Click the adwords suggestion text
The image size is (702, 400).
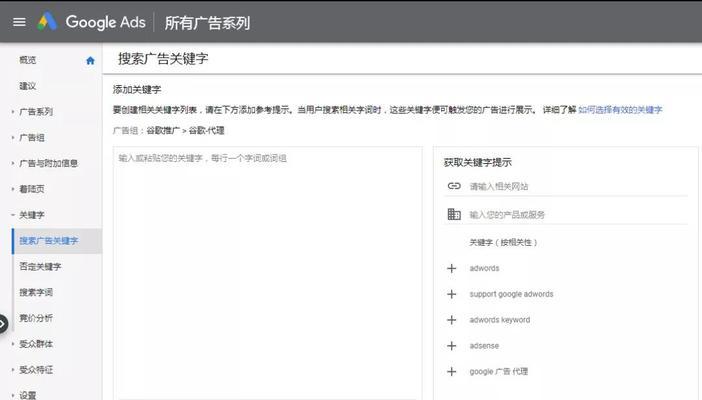pyautogui.click(x=484, y=268)
